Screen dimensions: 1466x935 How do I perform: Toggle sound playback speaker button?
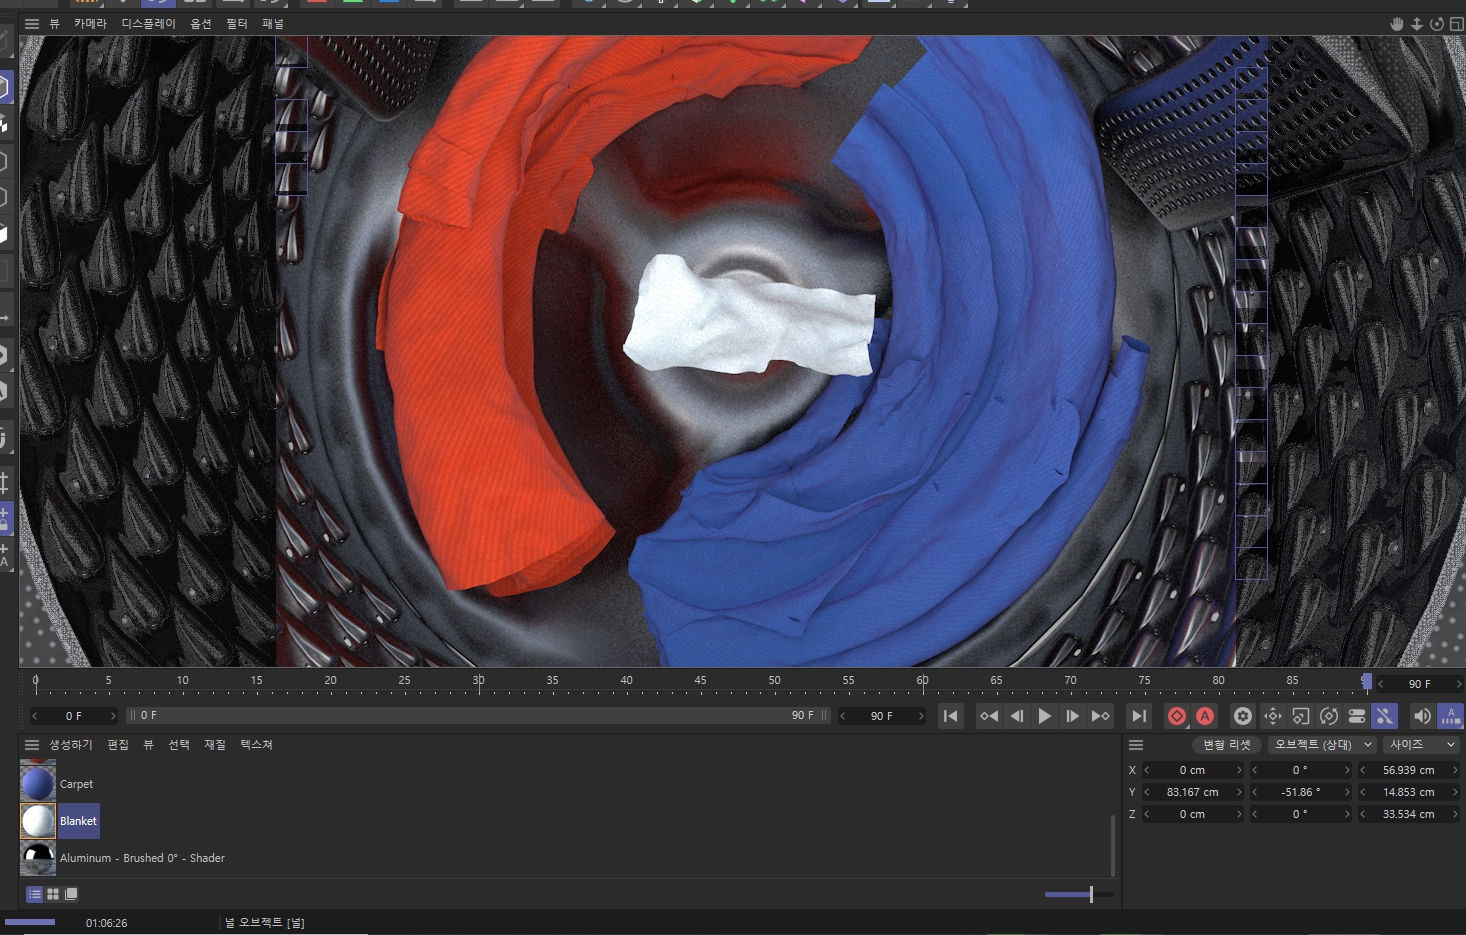click(1421, 716)
